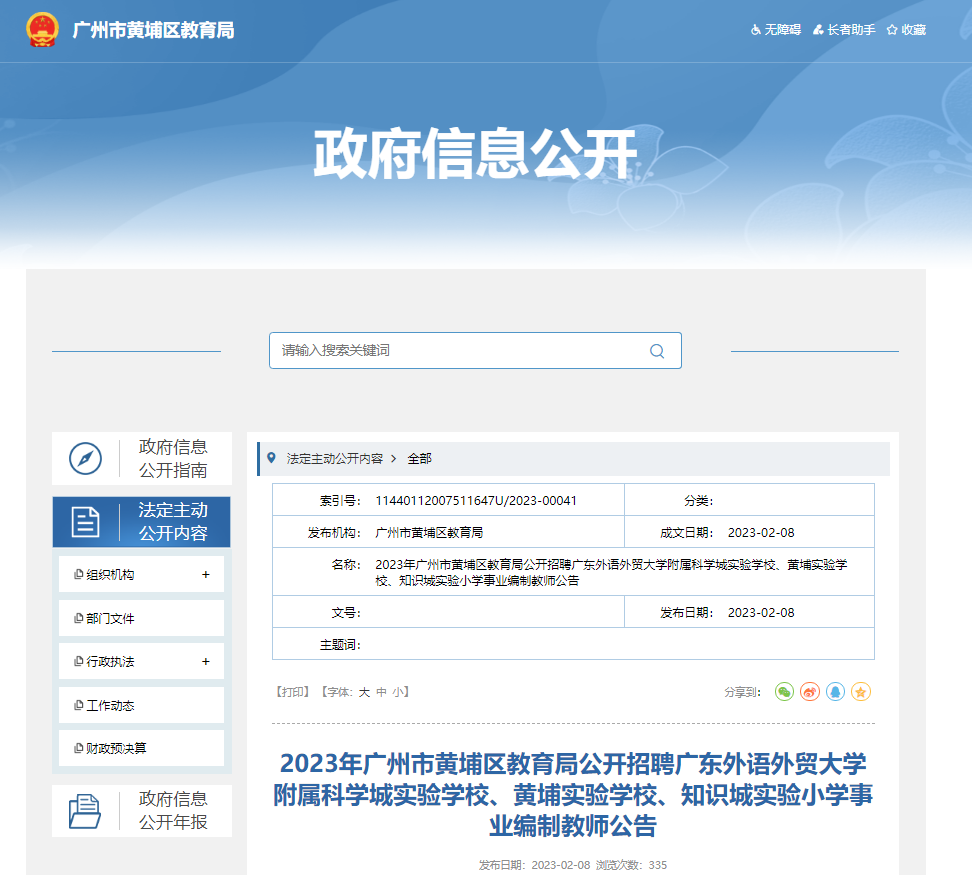Share to WeChat green icon
This screenshot has height=875, width=972.
coord(785,692)
